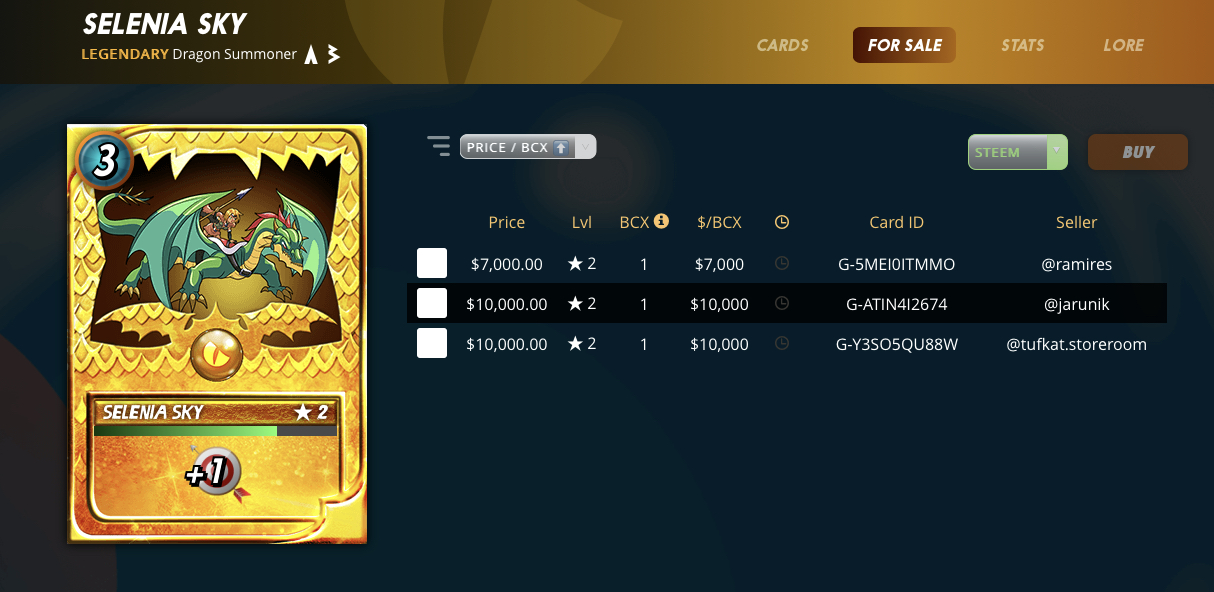Click the dragon element orb on card
1214x592 pixels.
click(x=216, y=354)
